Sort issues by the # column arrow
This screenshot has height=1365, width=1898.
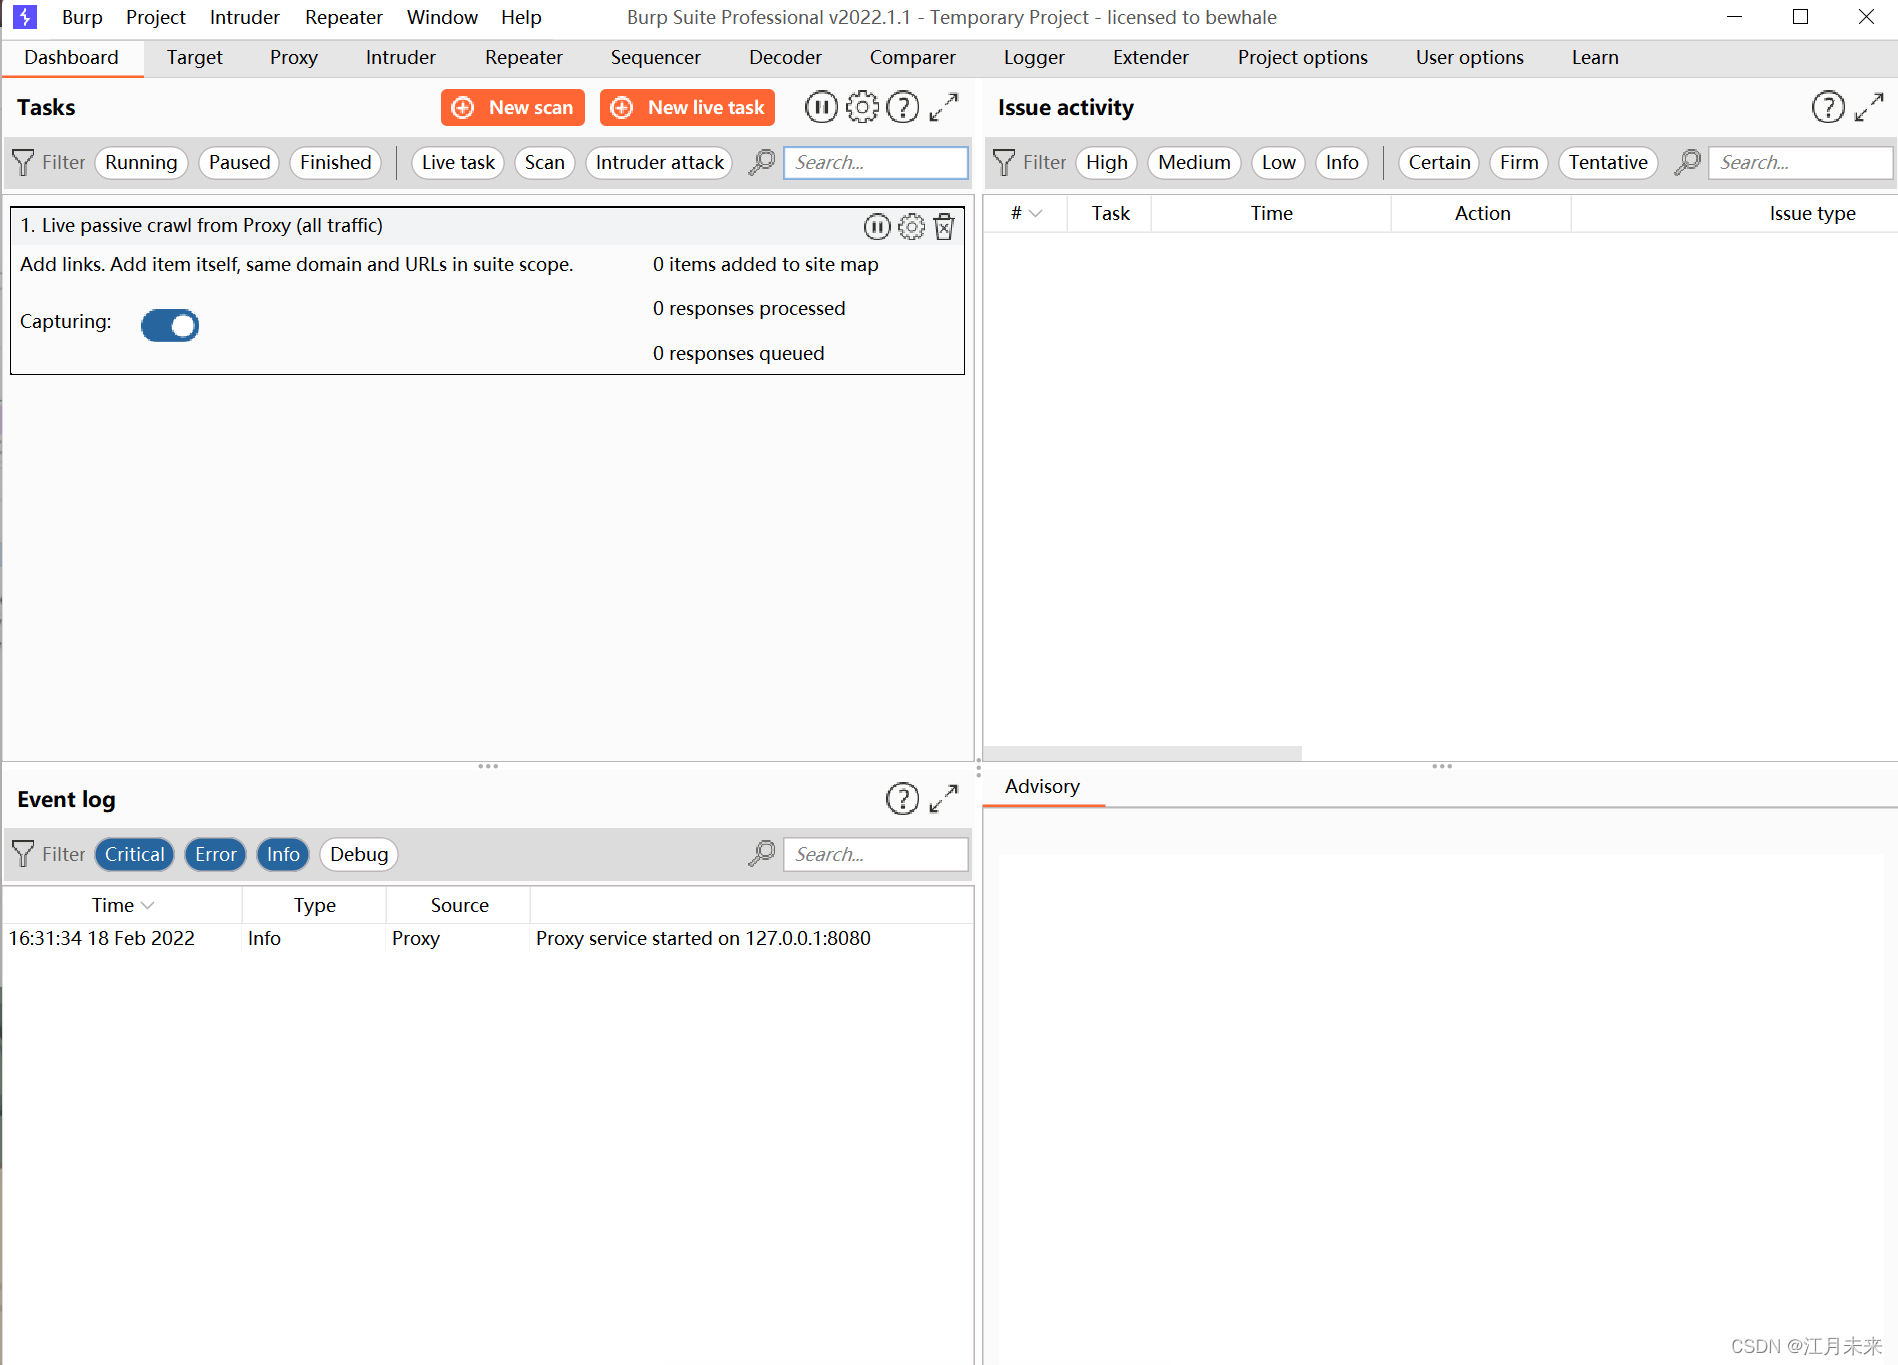1036,213
